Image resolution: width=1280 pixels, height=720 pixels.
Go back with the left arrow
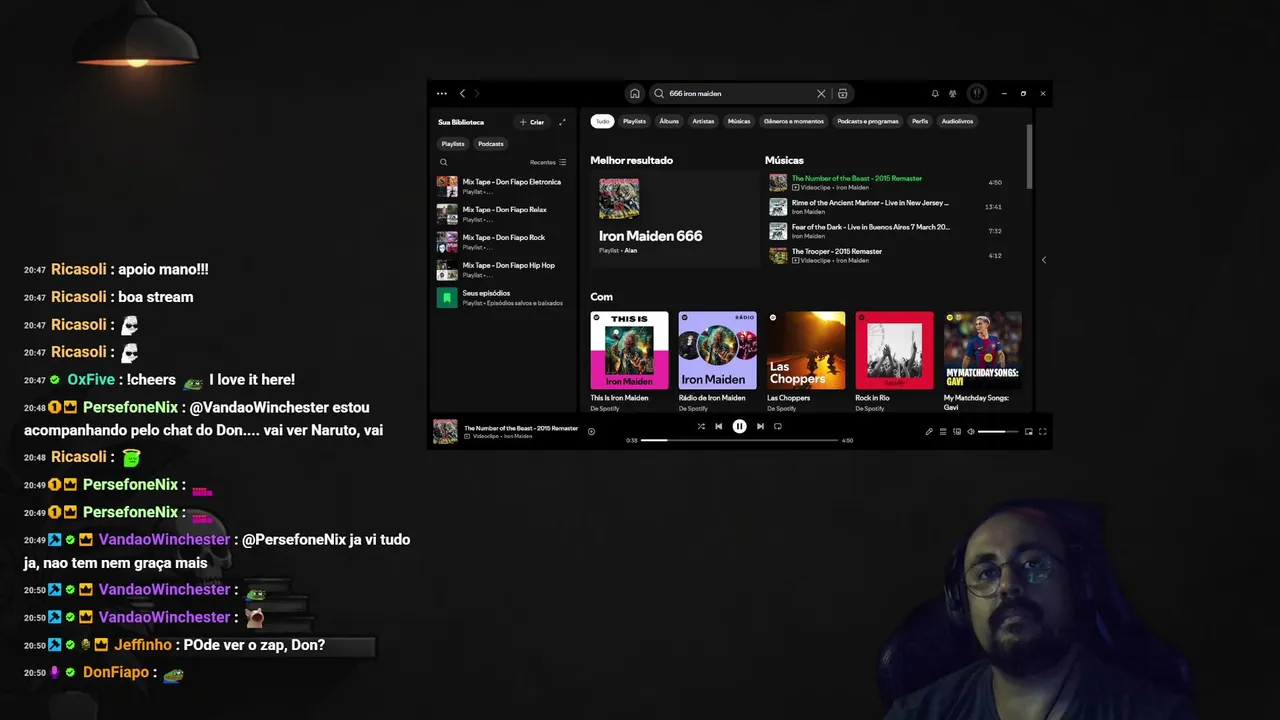tap(462, 93)
